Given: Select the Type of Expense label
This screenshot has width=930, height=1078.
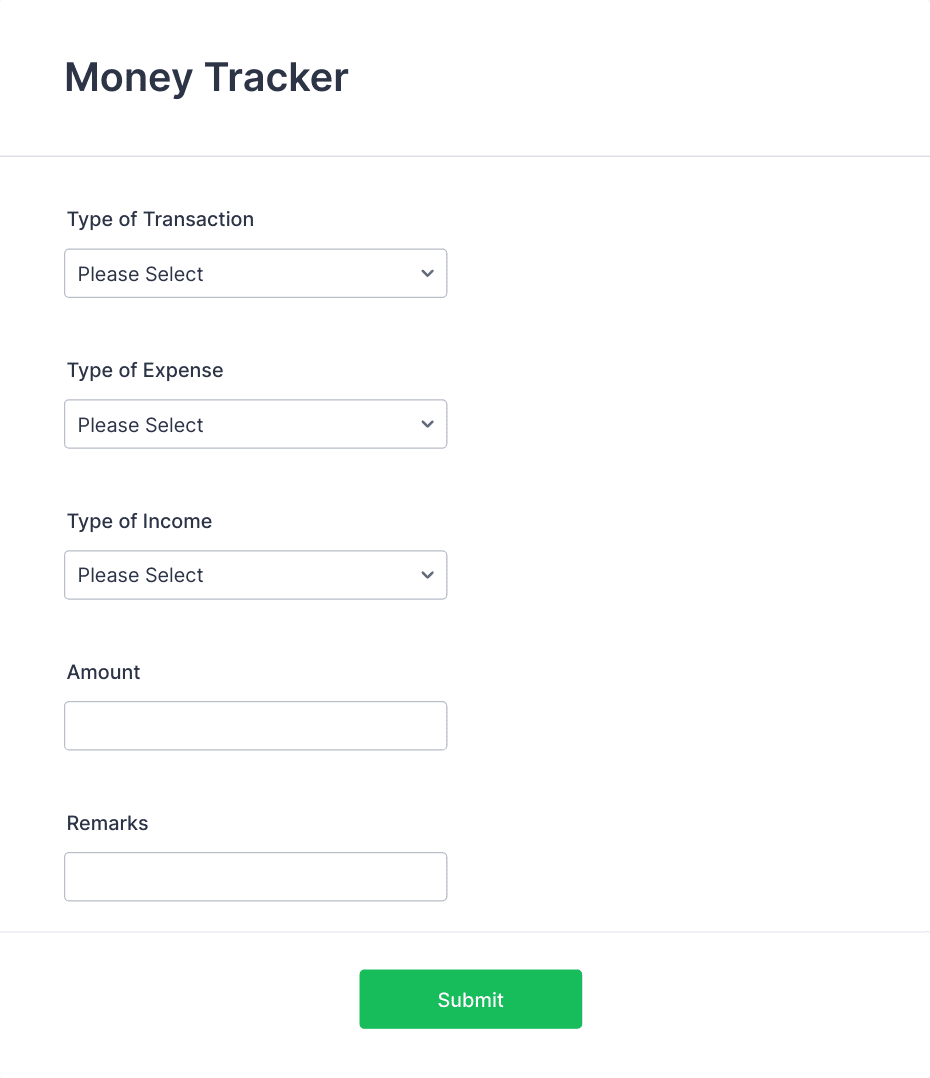Looking at the screenshot, I should pyautogui.click(x=145, y=370).
